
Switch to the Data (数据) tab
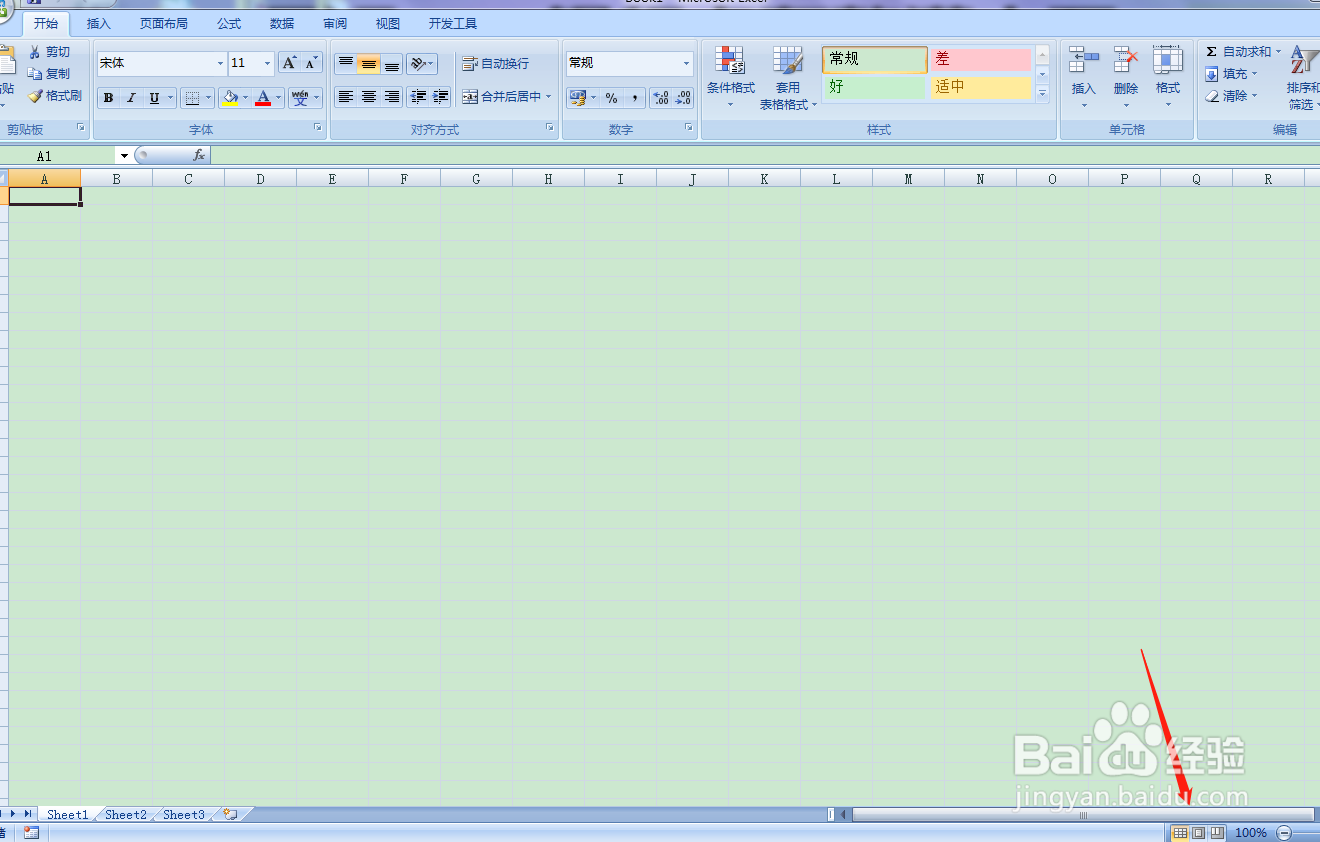[282, 24]
